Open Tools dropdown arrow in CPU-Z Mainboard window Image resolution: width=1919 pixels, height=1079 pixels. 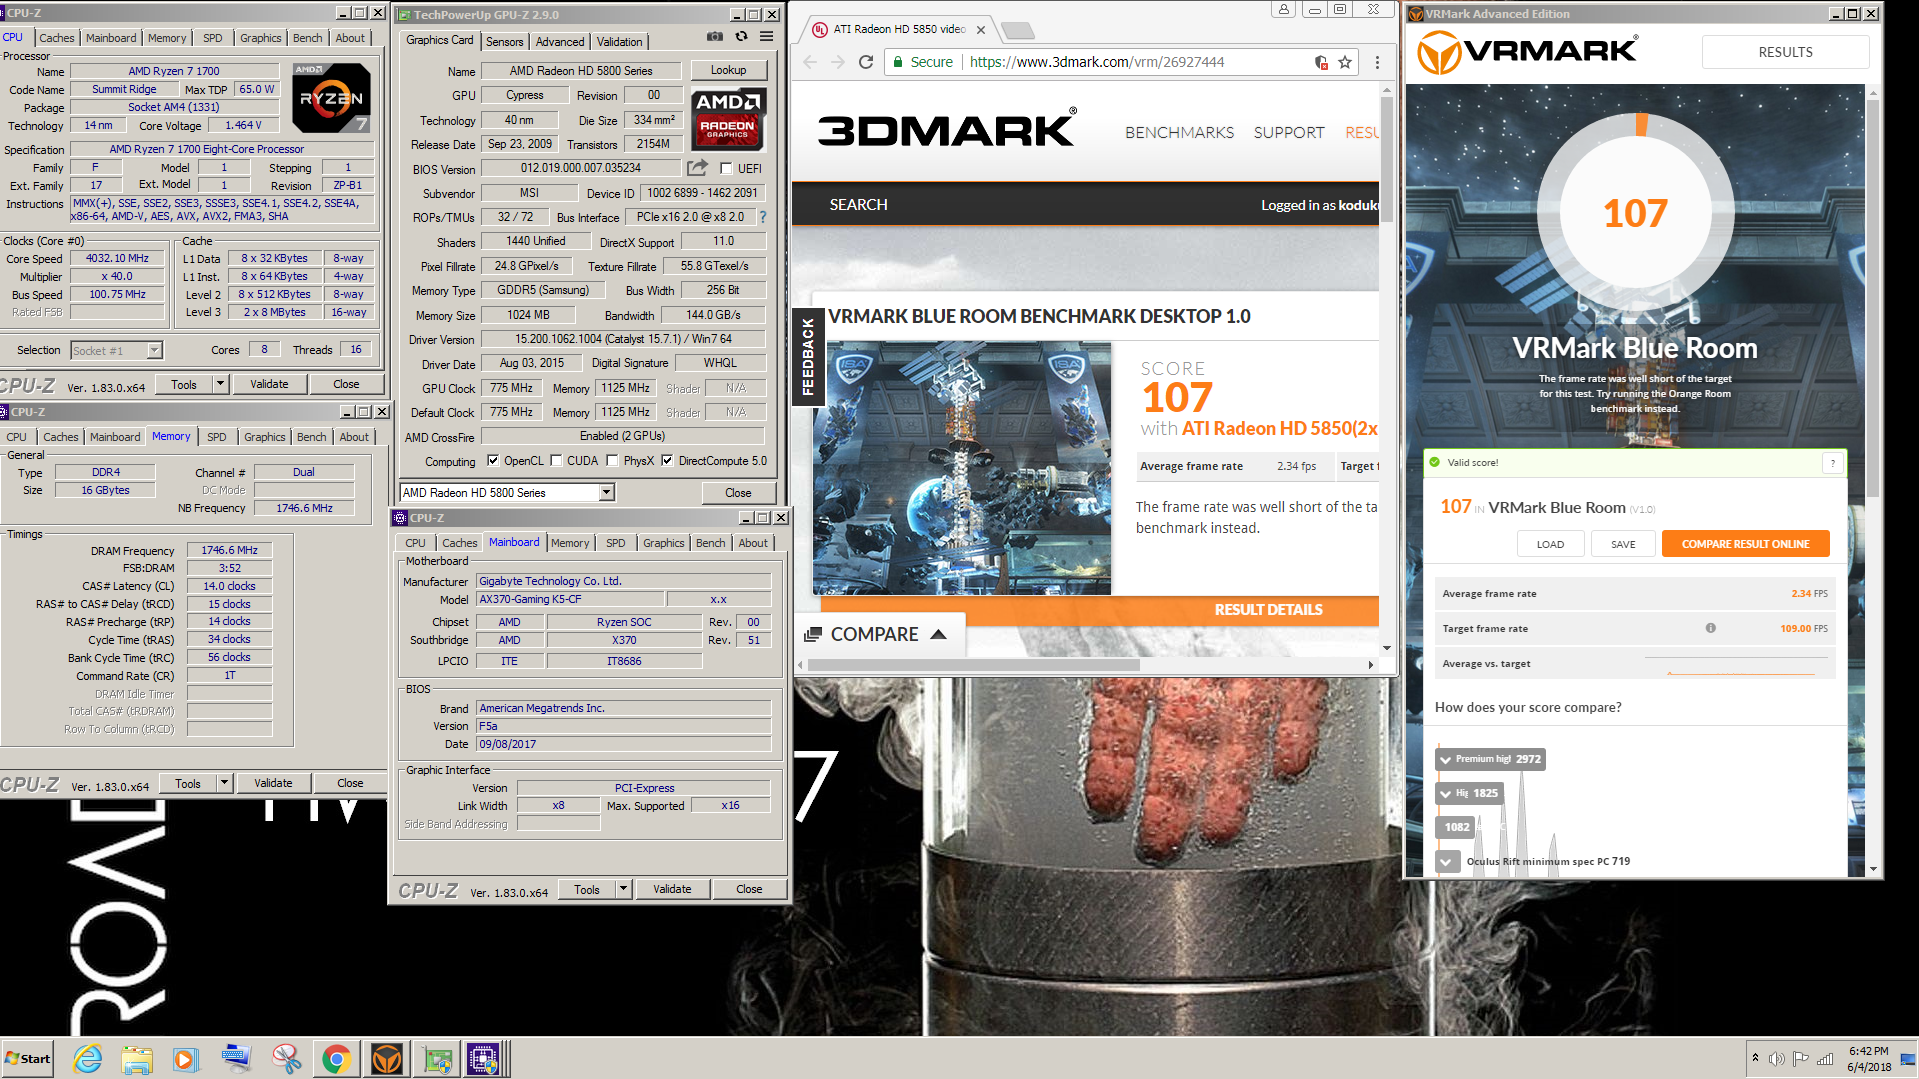coord(624,889)
